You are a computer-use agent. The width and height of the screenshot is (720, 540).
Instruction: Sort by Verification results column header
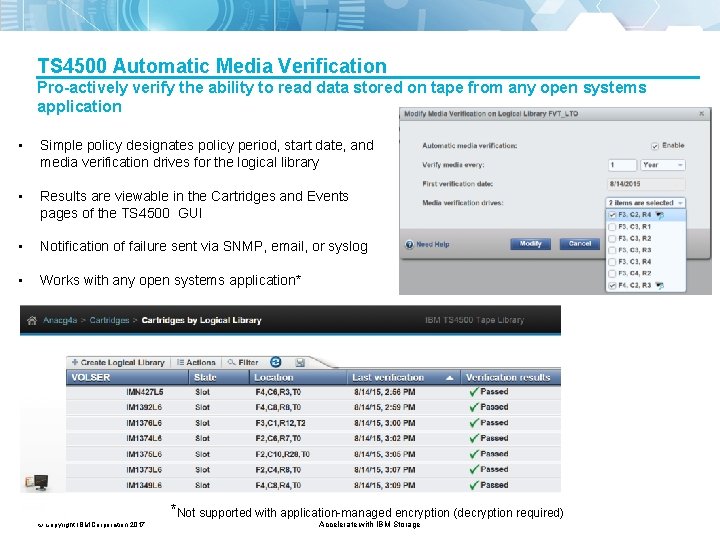coord(511,377)
